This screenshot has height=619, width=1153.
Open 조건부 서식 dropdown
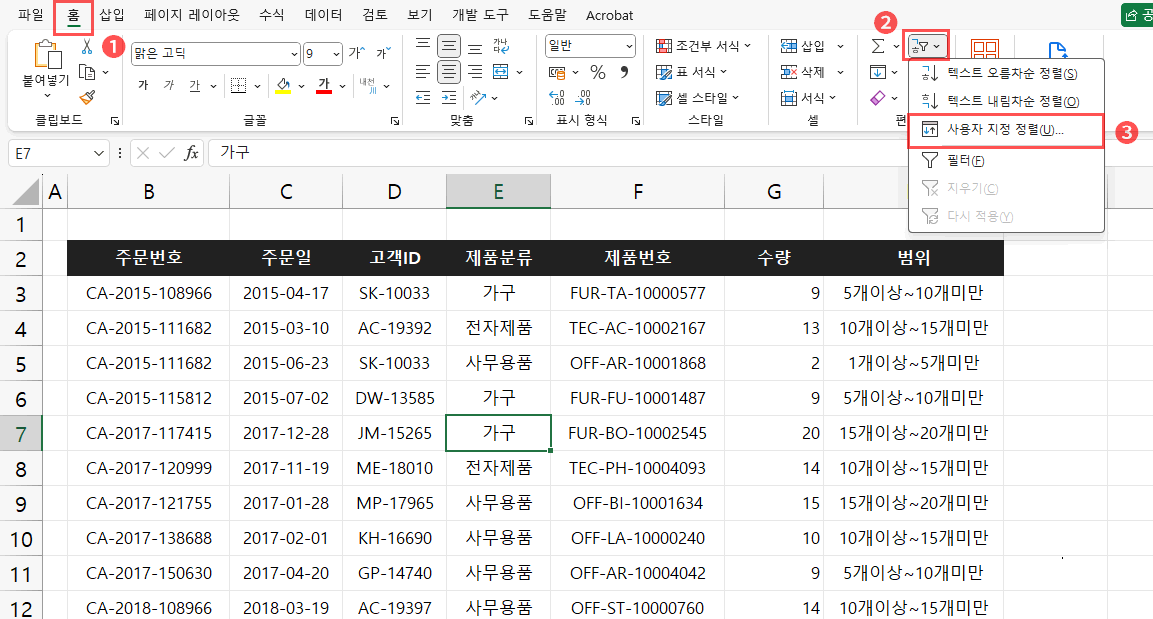coord(704,46)
